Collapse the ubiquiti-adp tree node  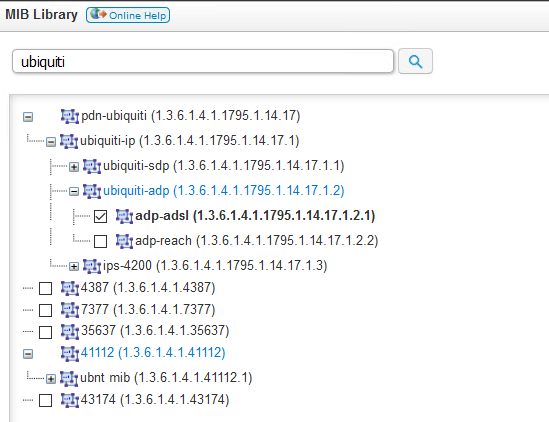click(74, 192)
